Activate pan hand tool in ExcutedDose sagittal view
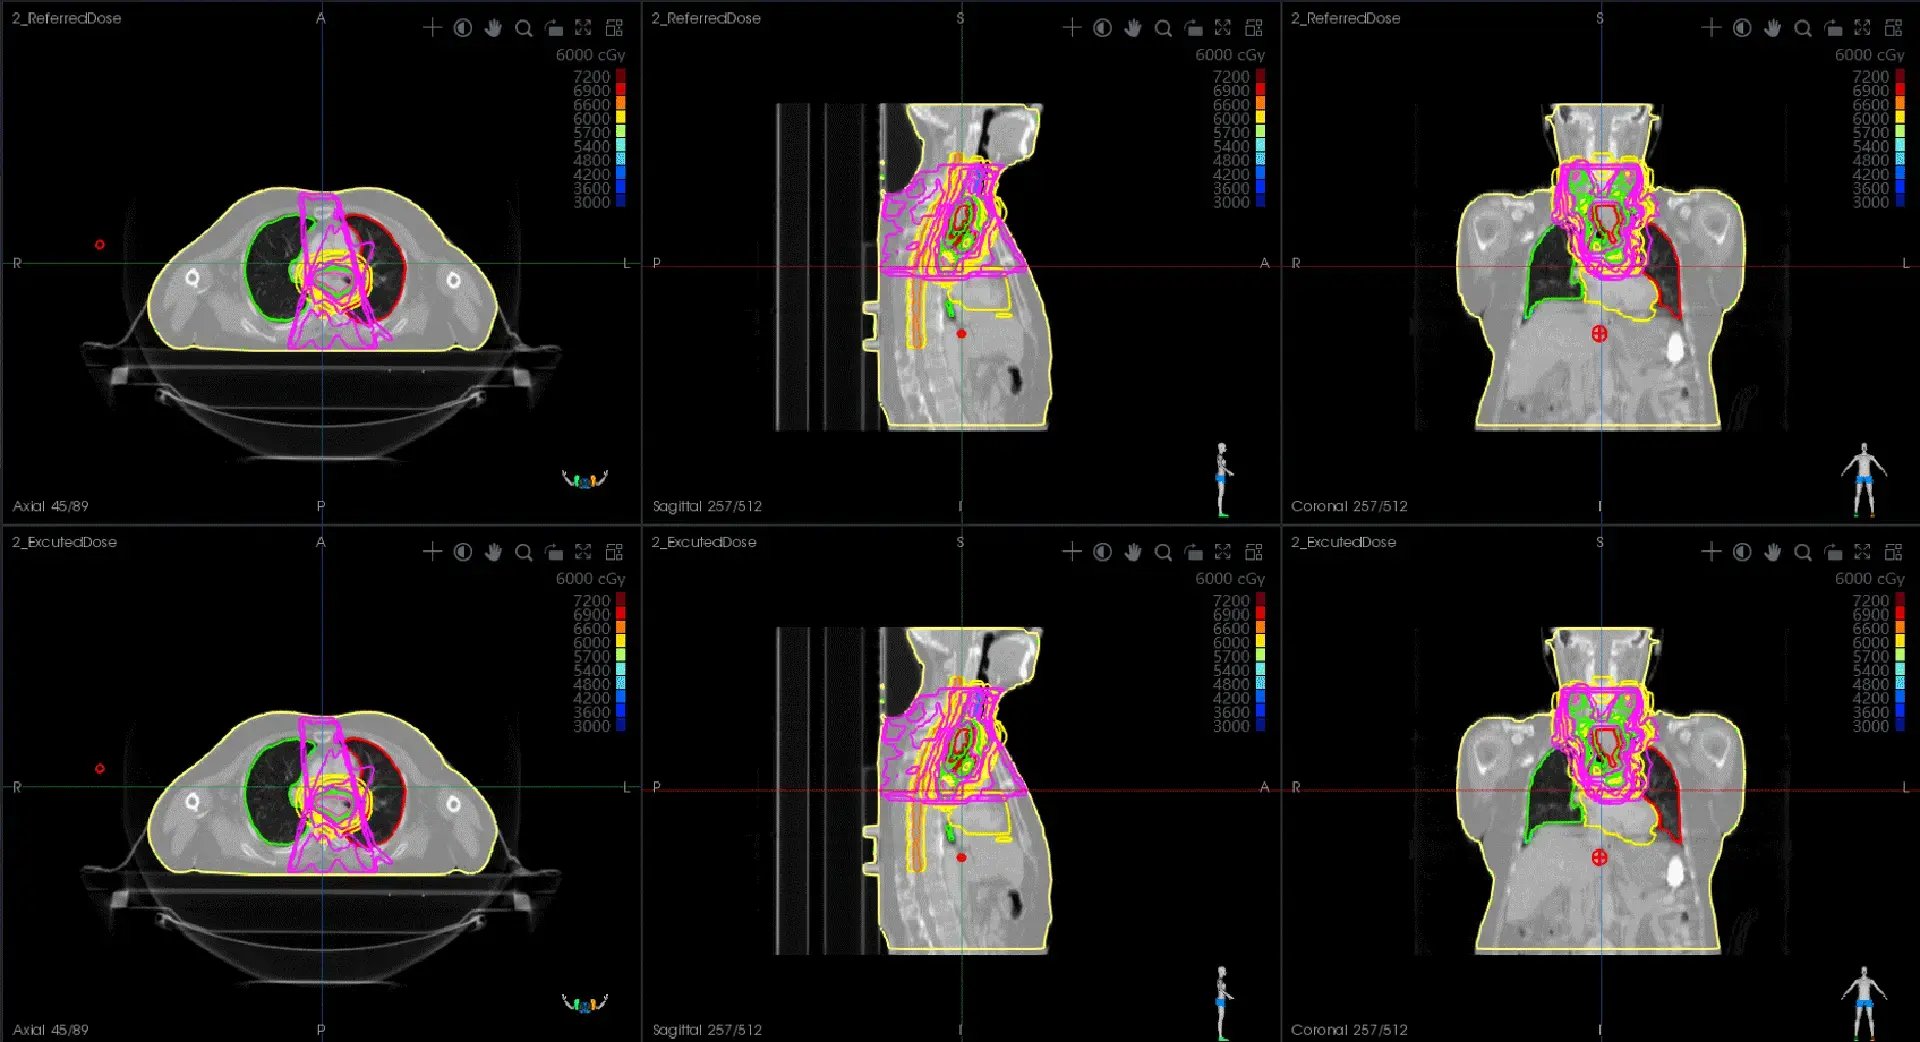The height and width of the screenshot is (1042, 1920). coord(1133,552)
